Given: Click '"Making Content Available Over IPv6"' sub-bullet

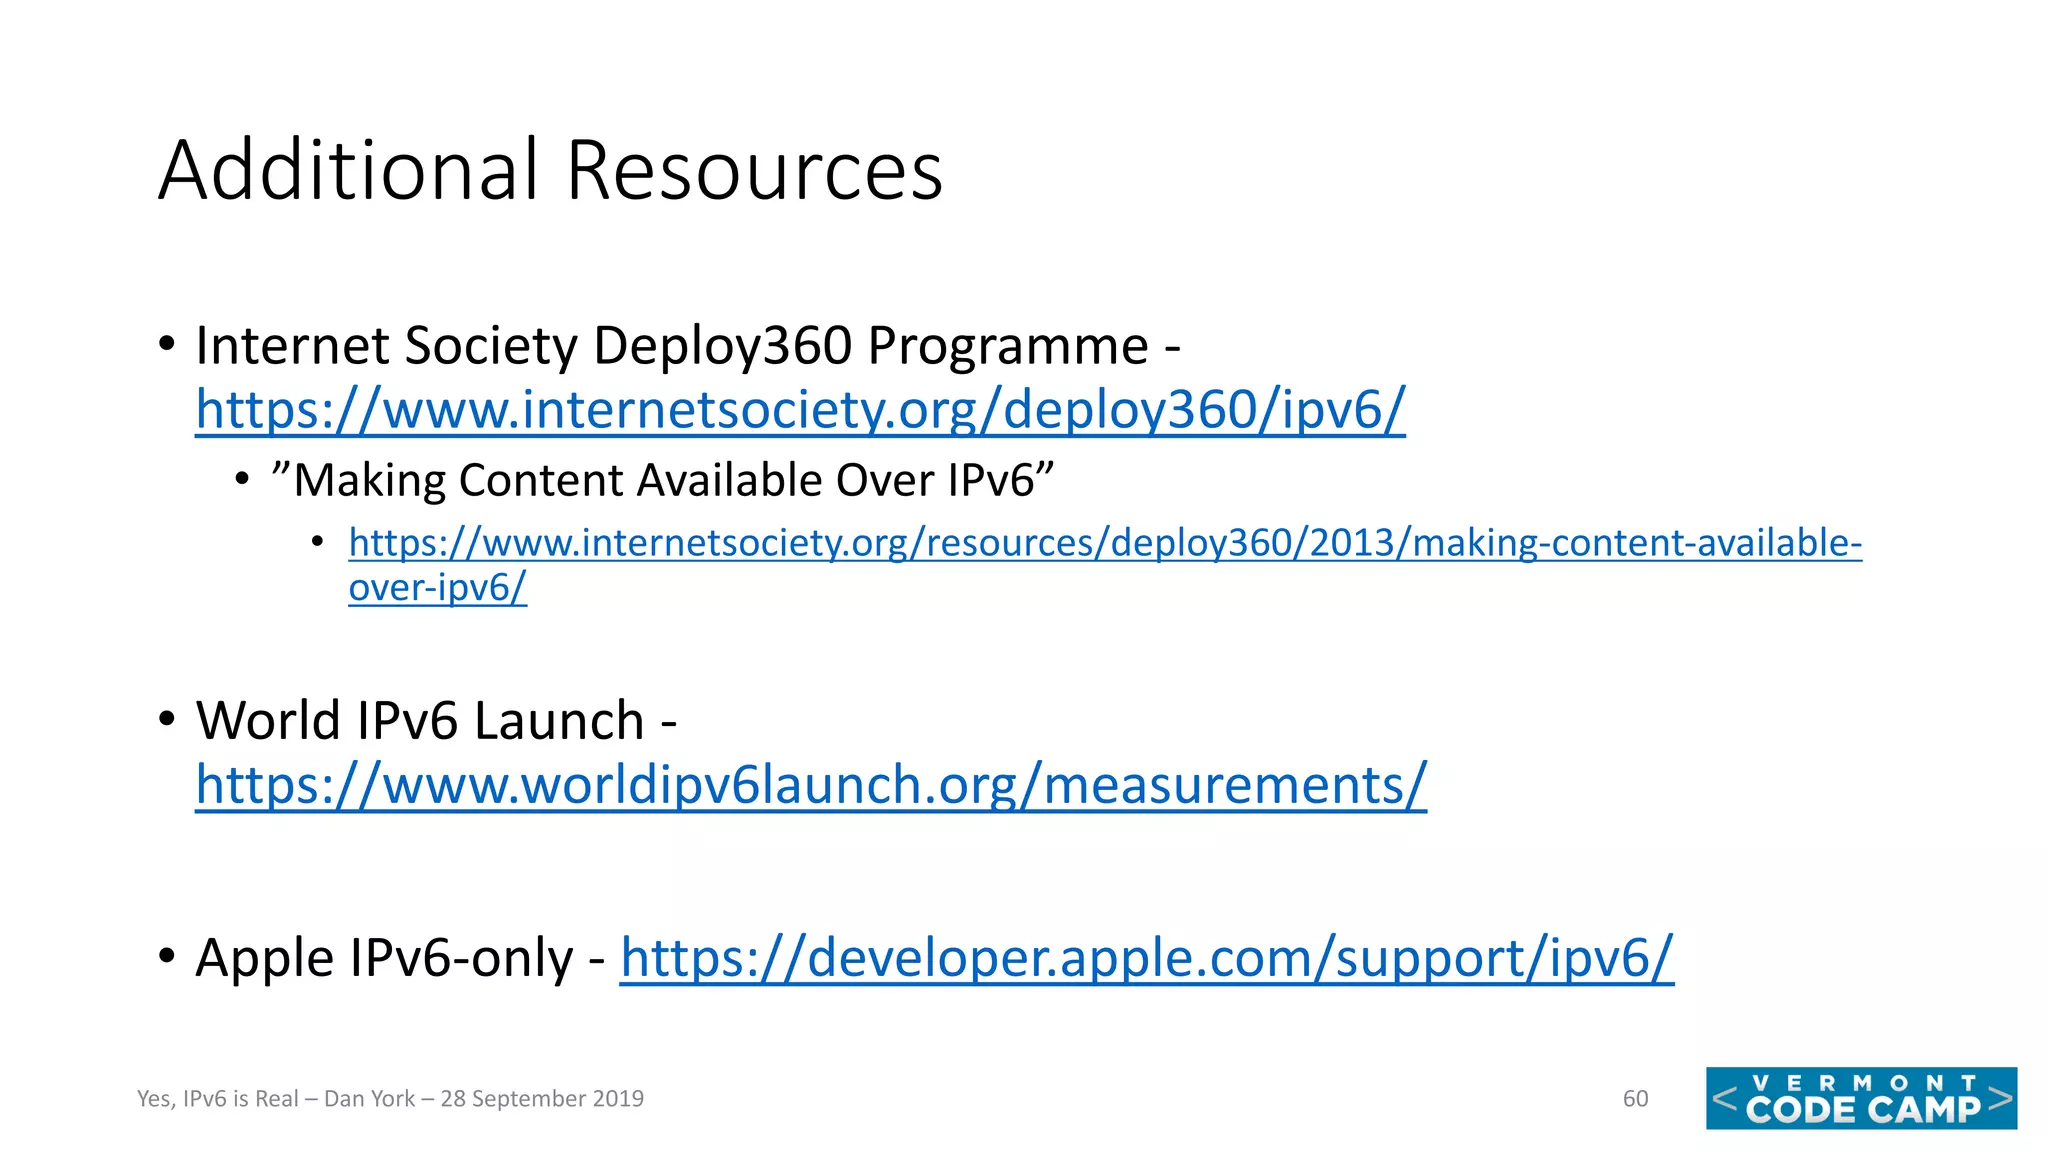Looking at the screenshot, I should click(x=663, y=480).
